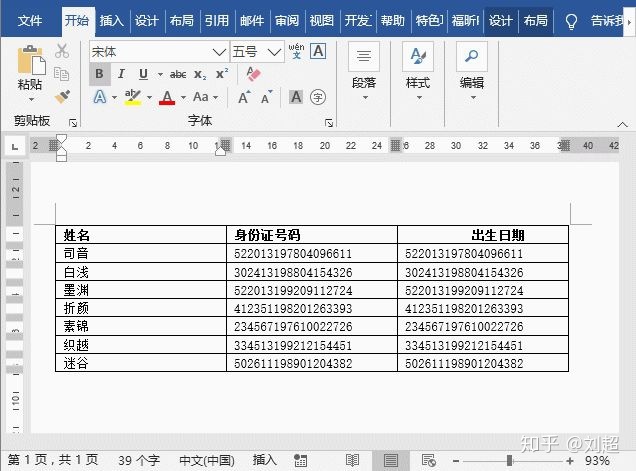
Task: Click the character border A icon
Action: point(318,52)
